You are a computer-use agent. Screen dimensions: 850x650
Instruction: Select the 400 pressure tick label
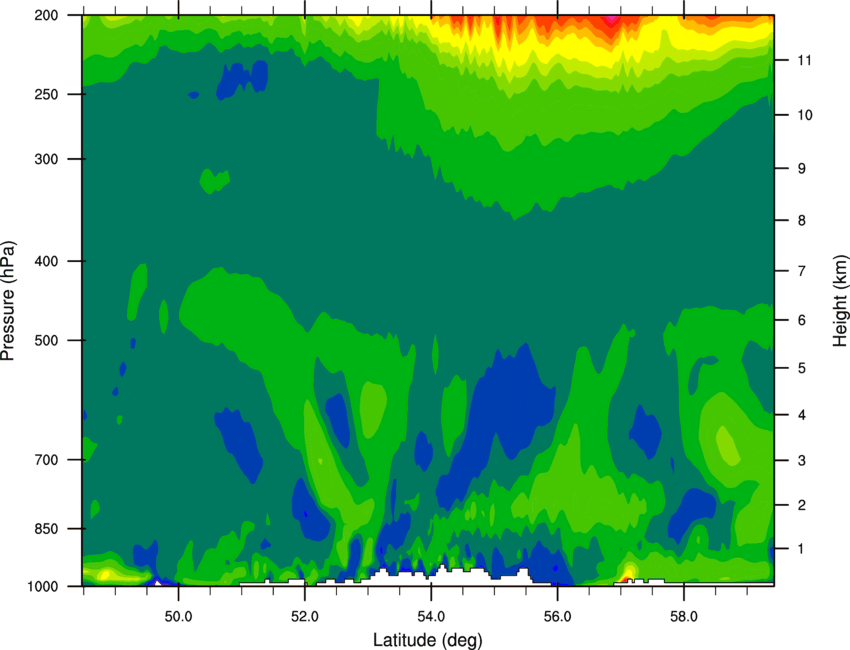(x=46, y=261)
